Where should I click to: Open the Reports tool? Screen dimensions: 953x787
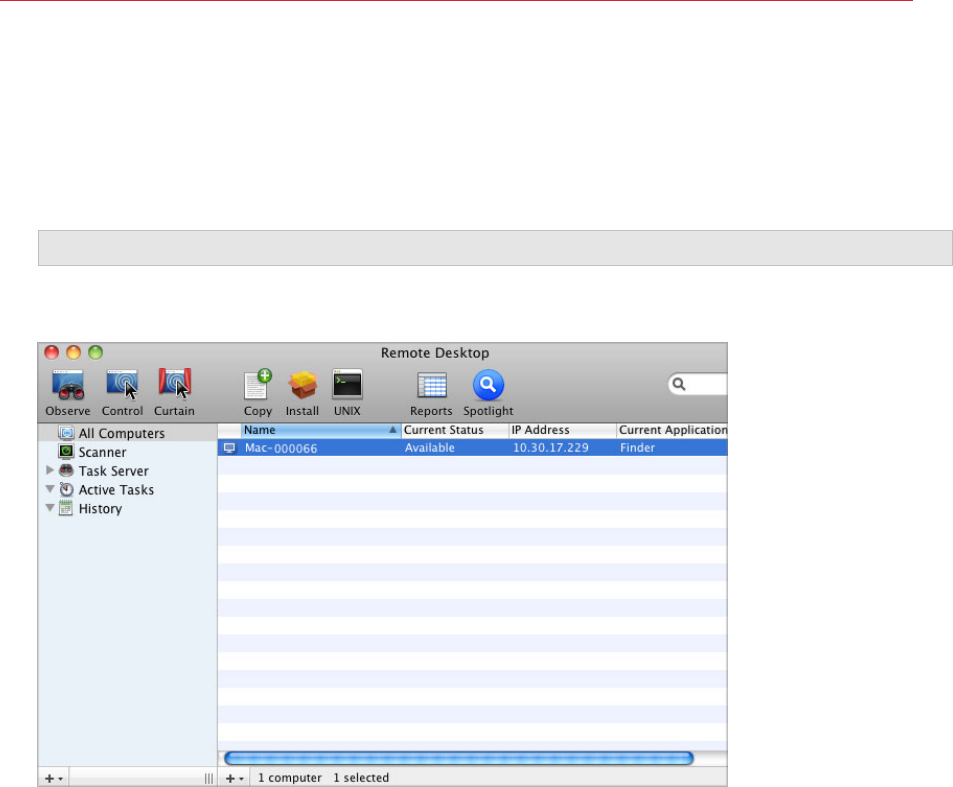pyautogui.click(x=432, y=385)
